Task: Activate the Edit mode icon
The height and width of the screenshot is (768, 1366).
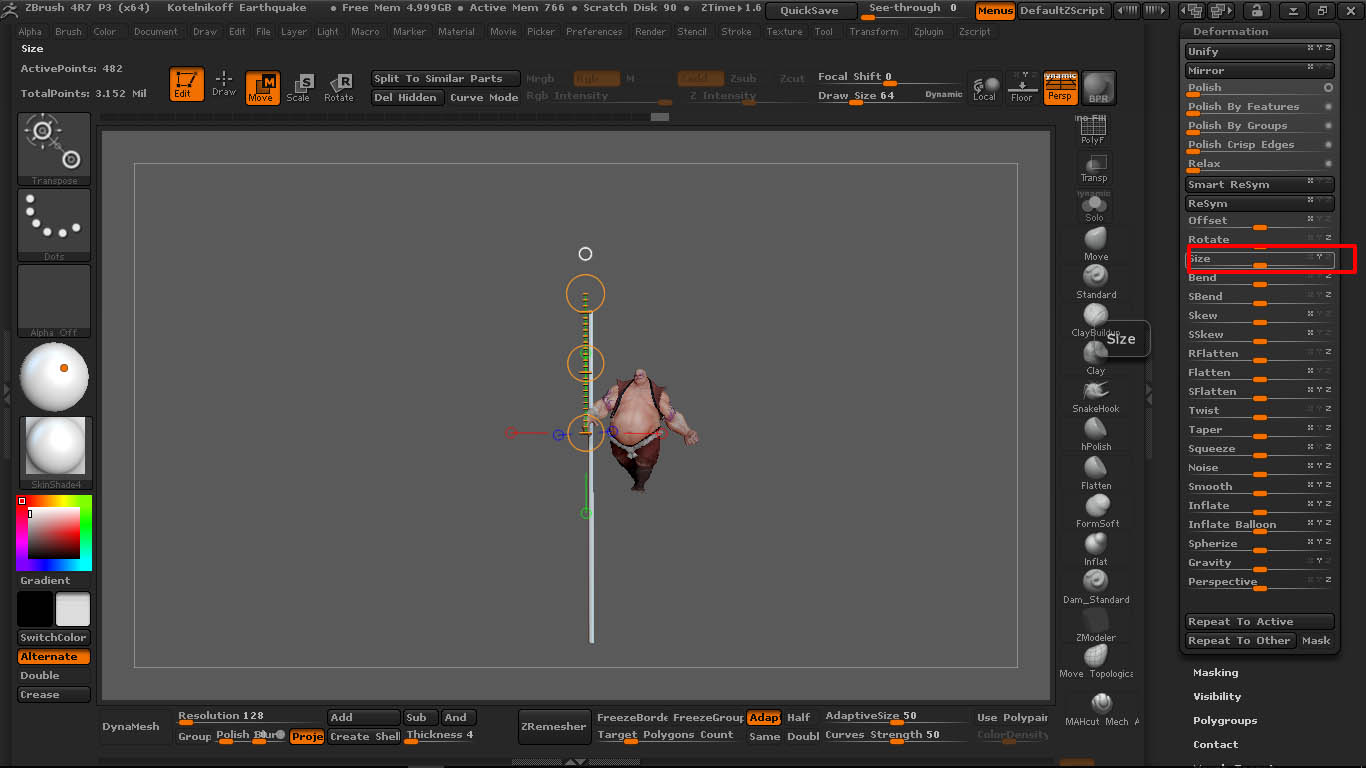Action: [x=186, y=87]
